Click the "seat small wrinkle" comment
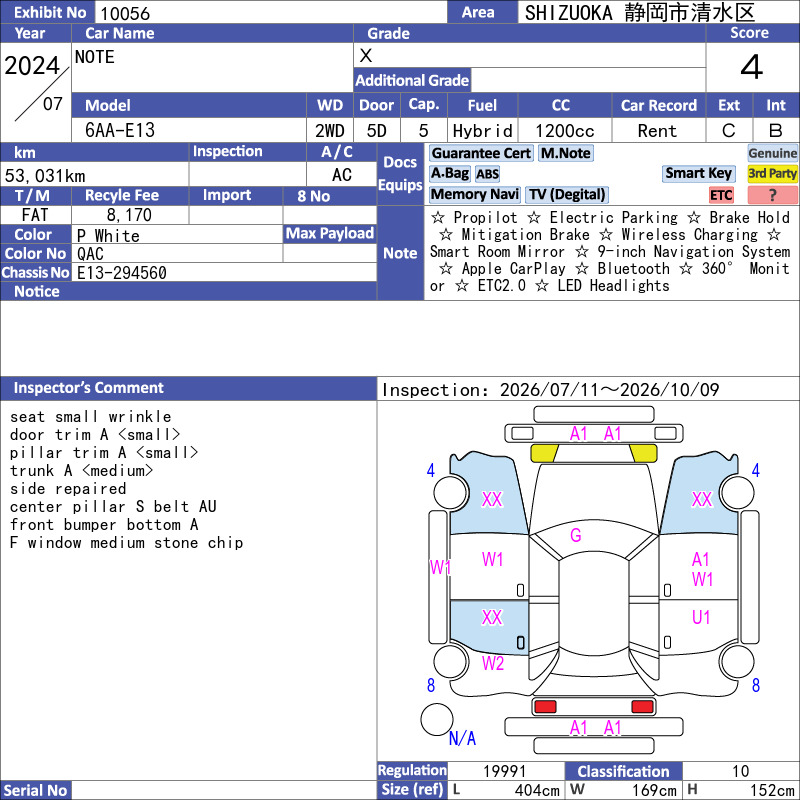This screenshot has width=800, height=800. coord(90,417)
